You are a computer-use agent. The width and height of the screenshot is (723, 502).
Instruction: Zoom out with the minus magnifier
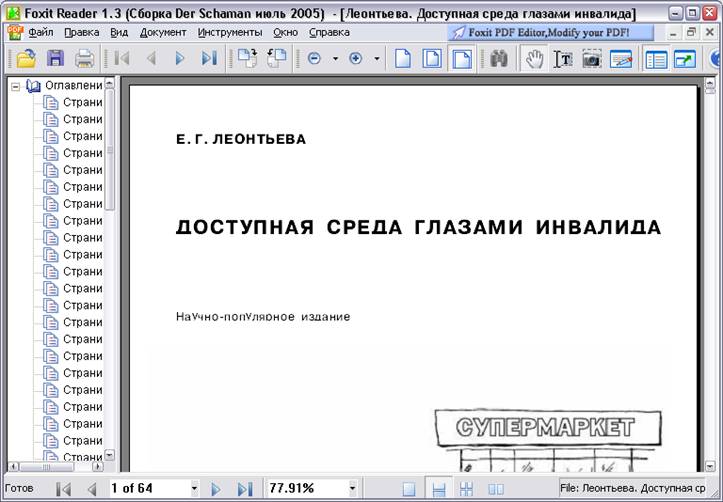[314, 59]
